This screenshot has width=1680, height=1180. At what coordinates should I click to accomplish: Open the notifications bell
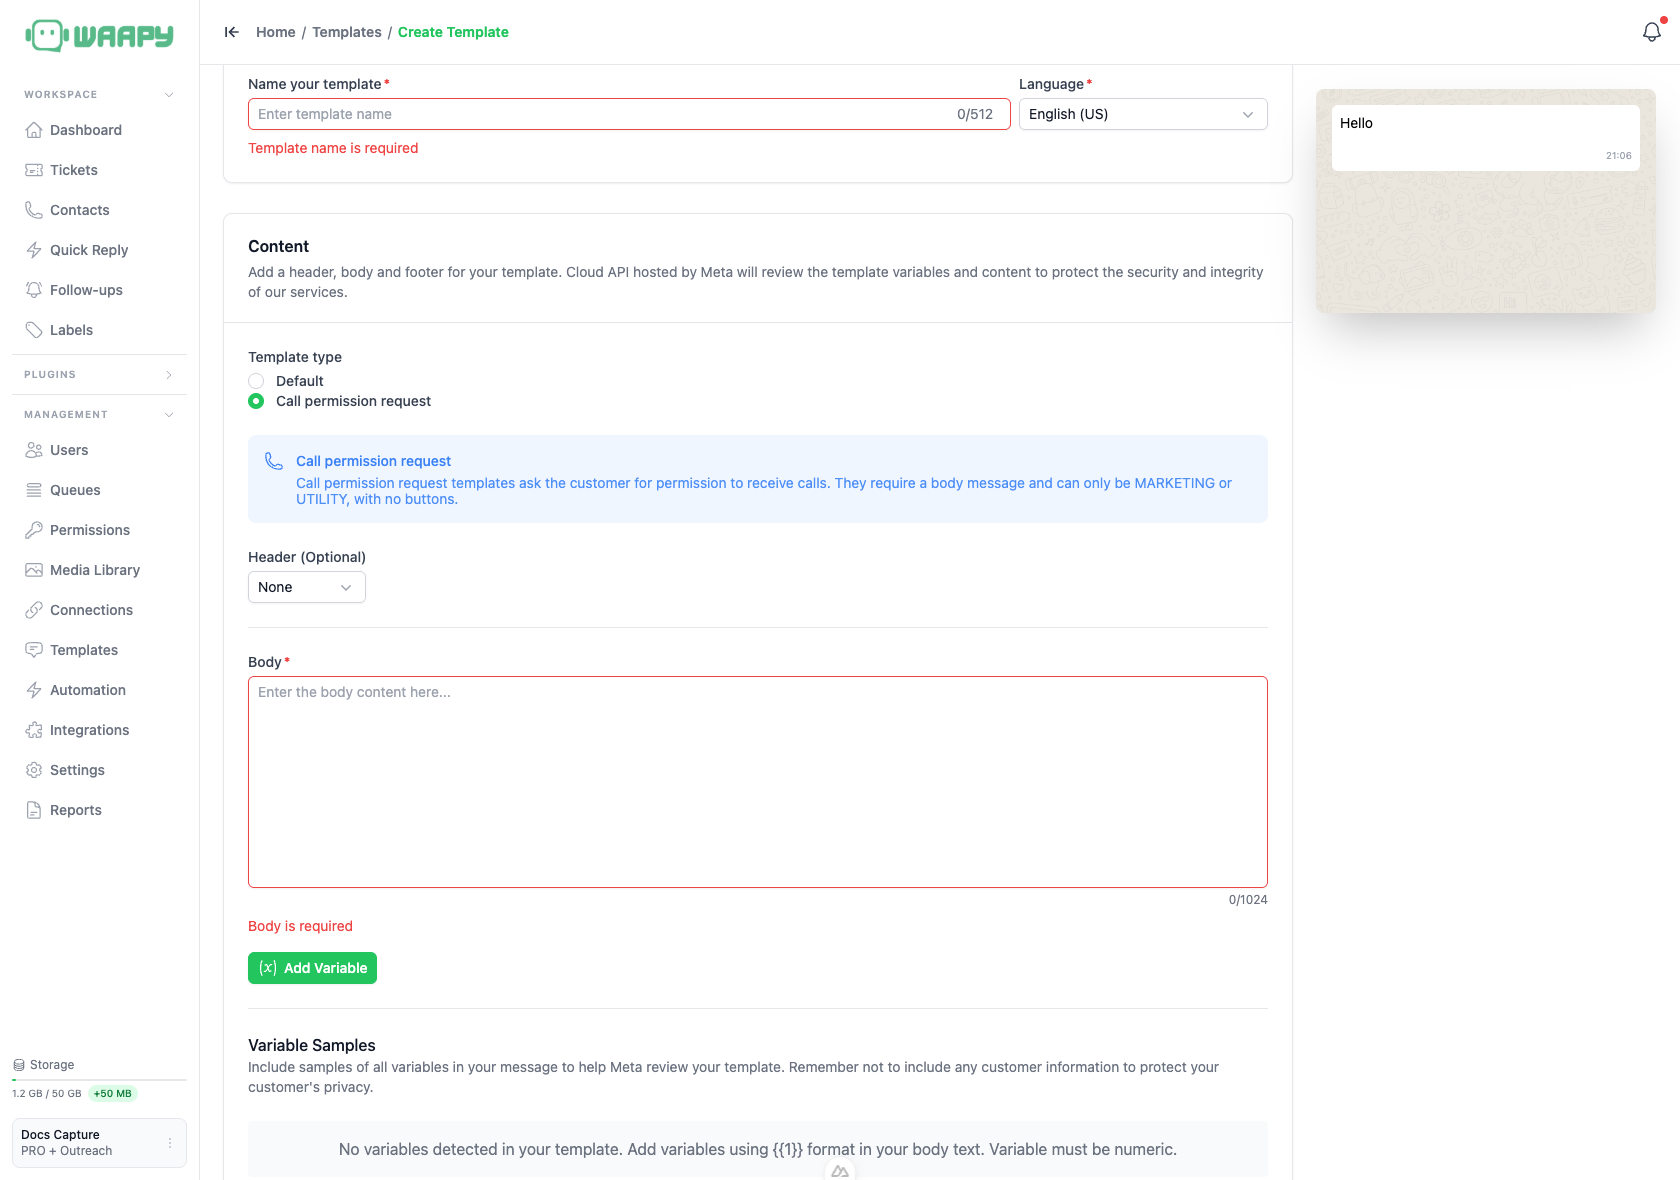coord(1652,32)
